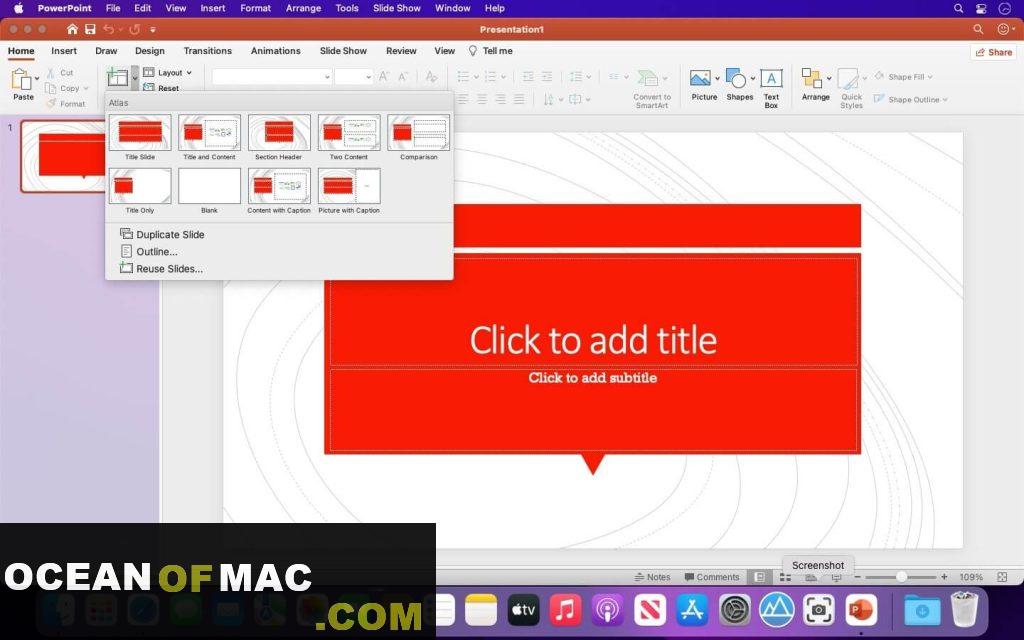Click the Share button
Screen dimensions: 1024x640
point(993,52)
